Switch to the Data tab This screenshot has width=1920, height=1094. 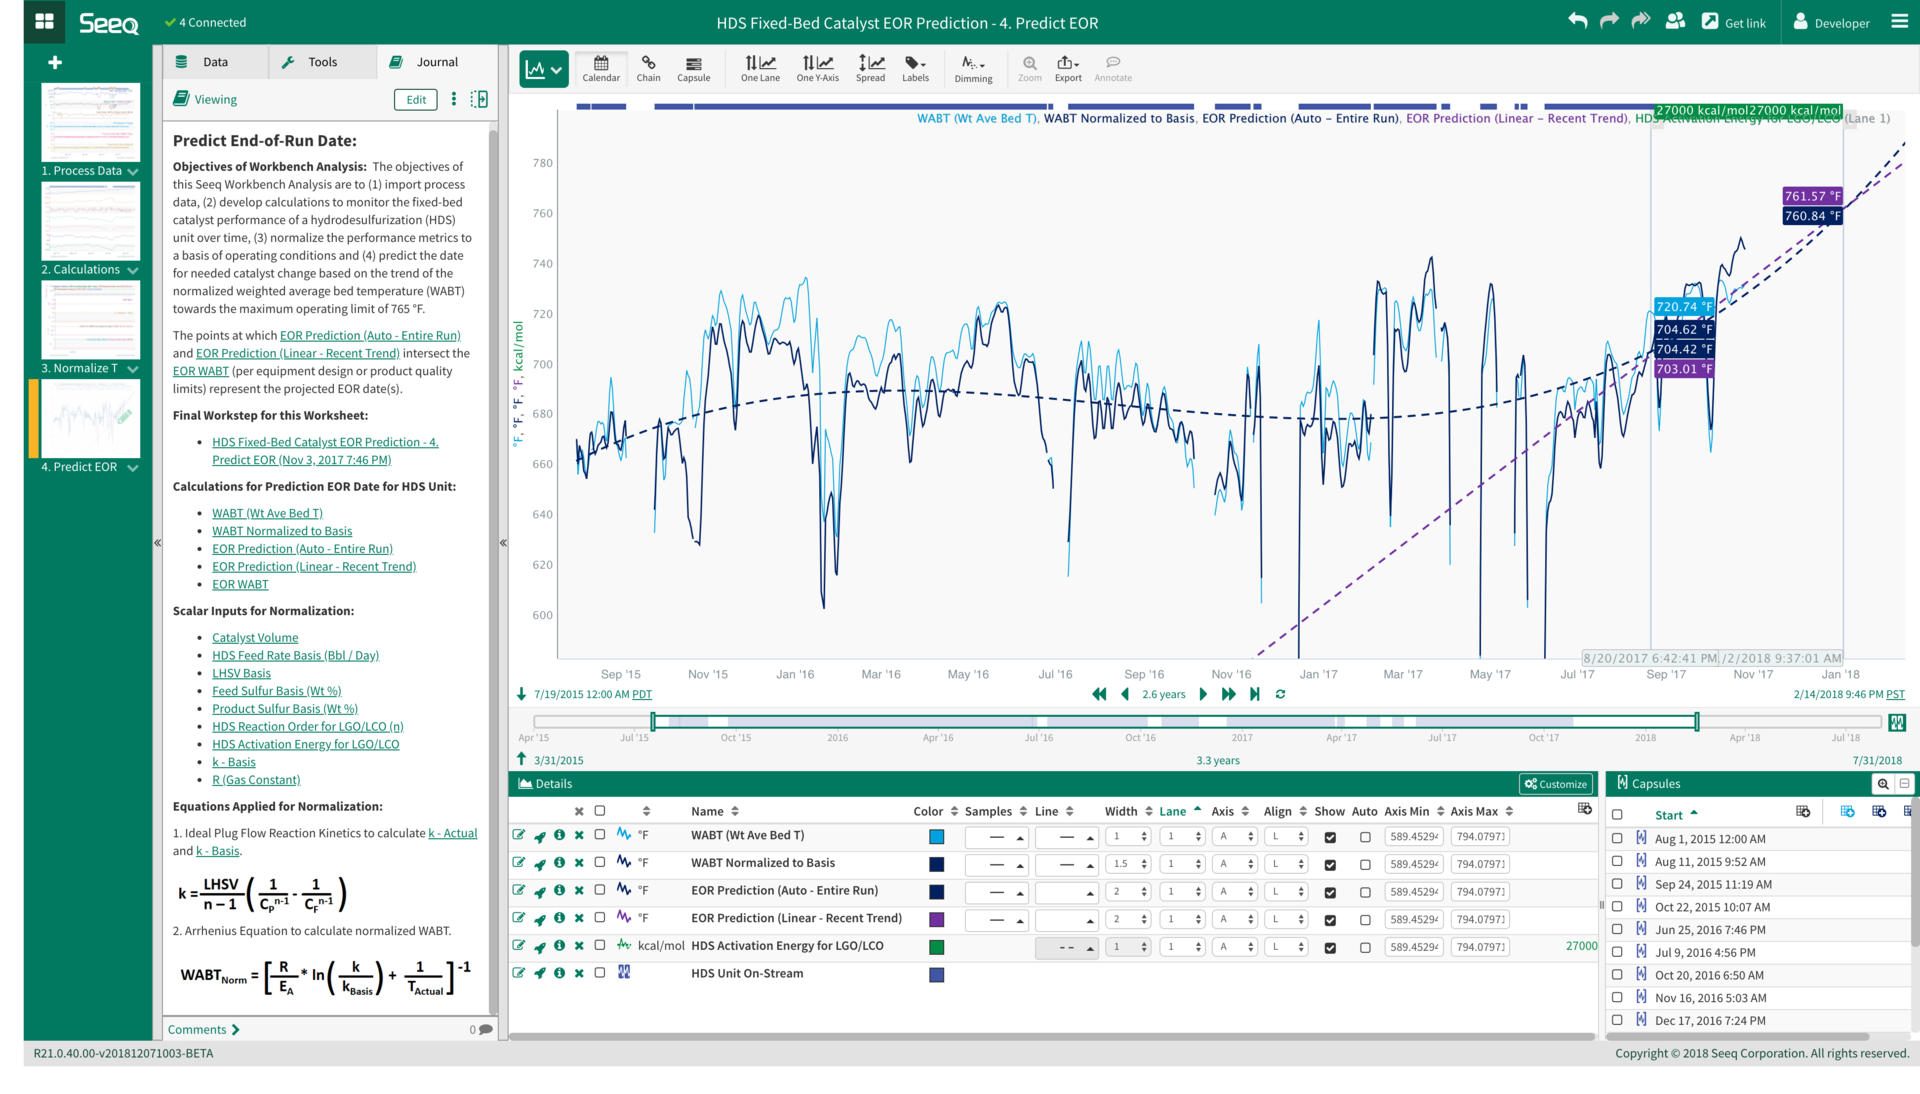(214, 61)
